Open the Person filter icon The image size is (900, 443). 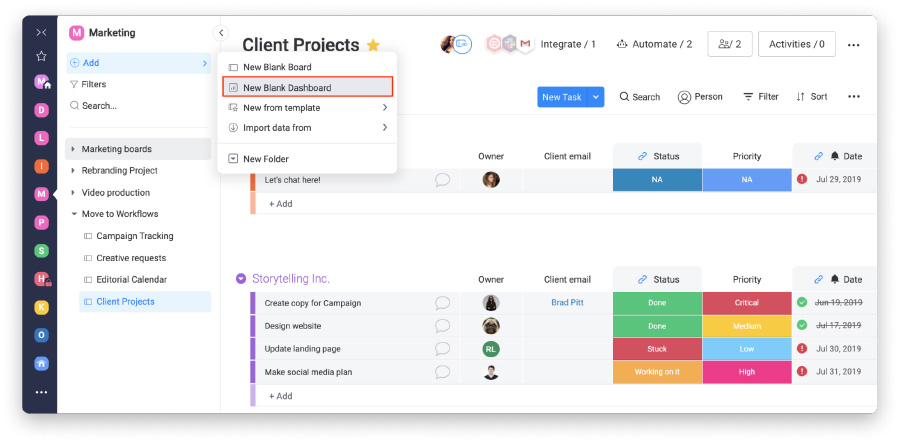[684, 97]
